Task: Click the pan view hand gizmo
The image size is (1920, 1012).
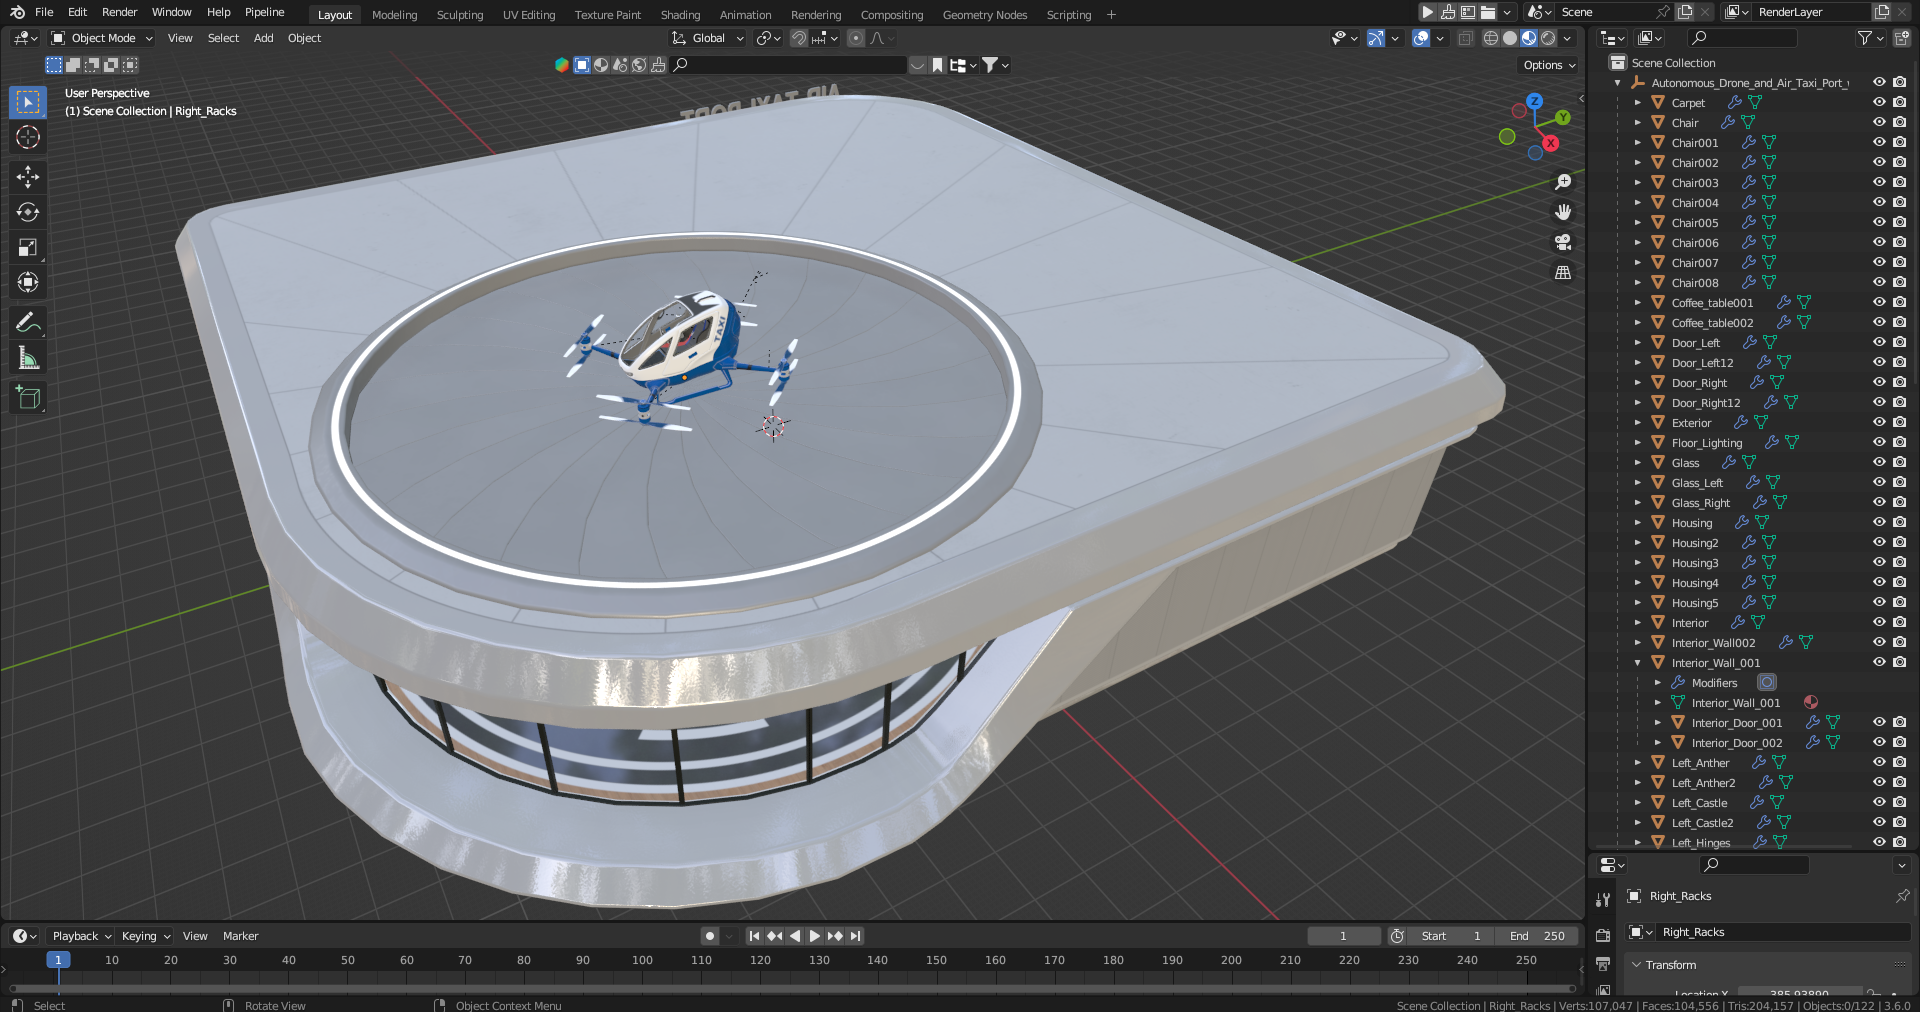Action: tap(1563, 212)
